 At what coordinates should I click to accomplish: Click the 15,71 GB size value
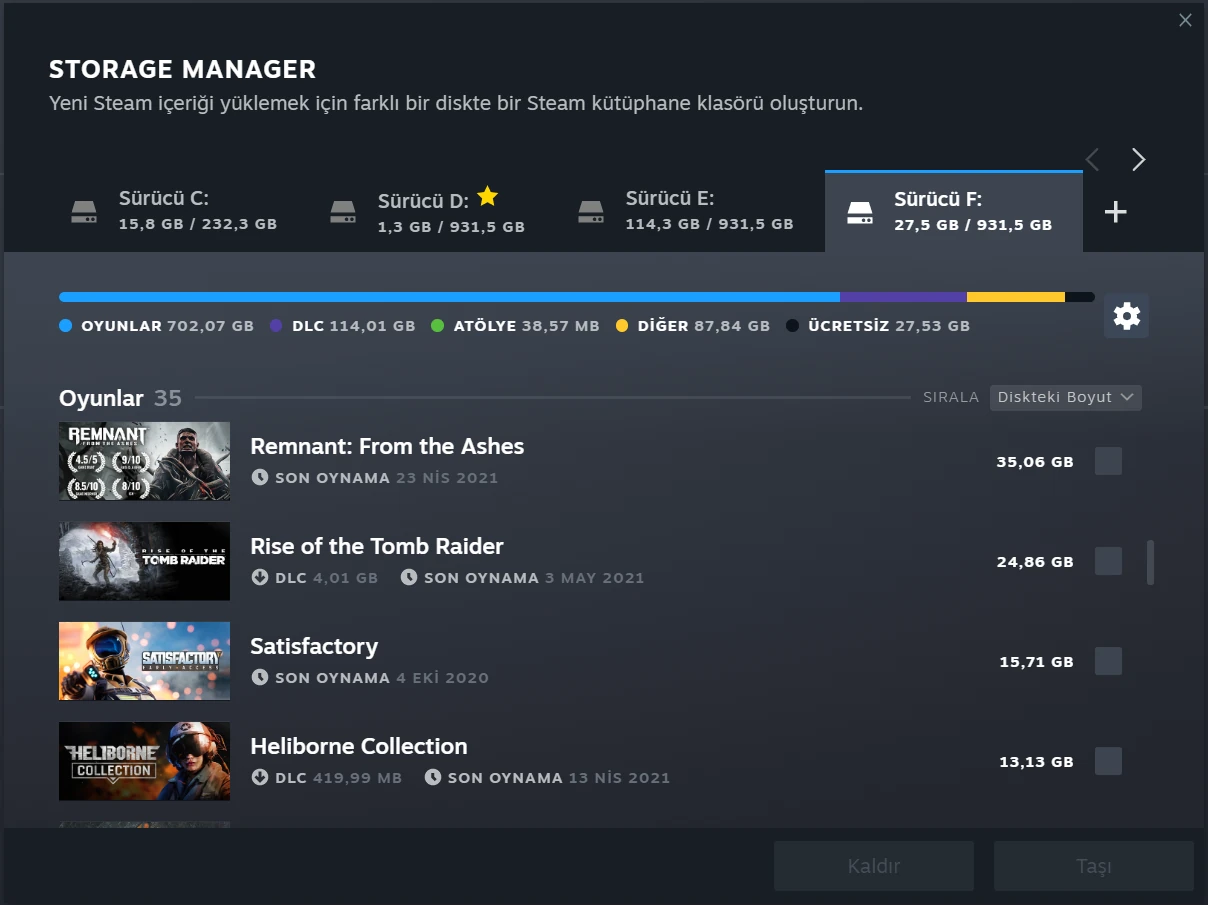point(1036,662)
